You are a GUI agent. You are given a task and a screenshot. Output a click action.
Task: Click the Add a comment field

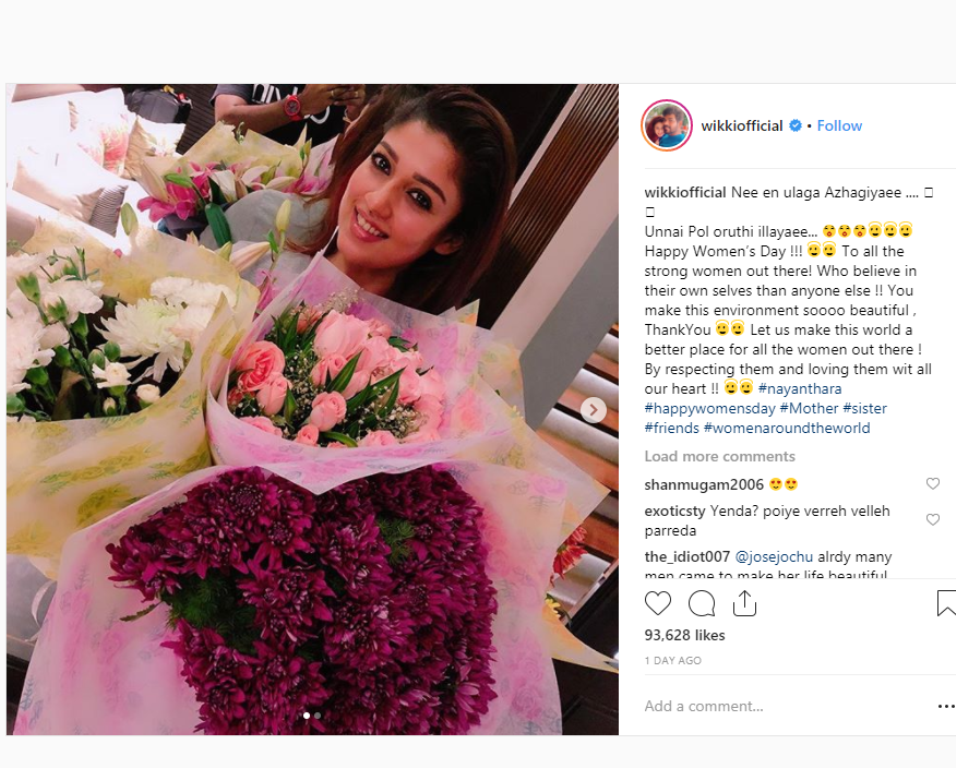point(787,706)
